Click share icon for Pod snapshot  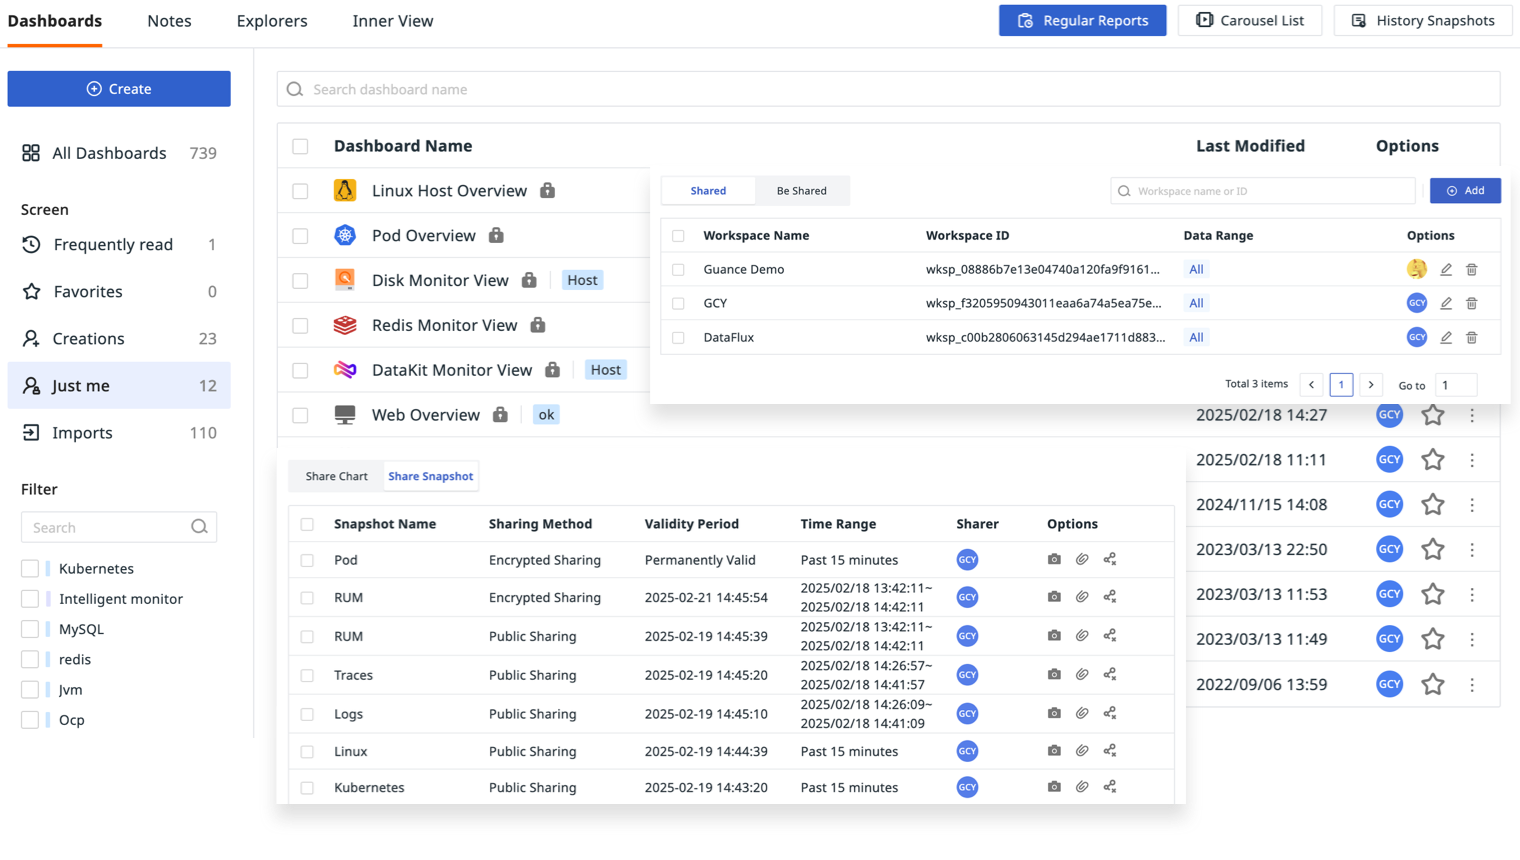[1110, 559]
